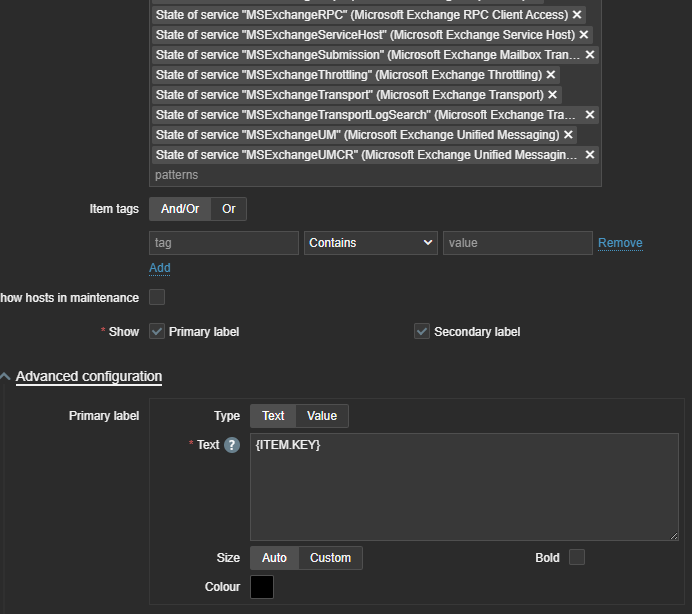Click the Advanced configuration heading link

click(x=89, y=376)
